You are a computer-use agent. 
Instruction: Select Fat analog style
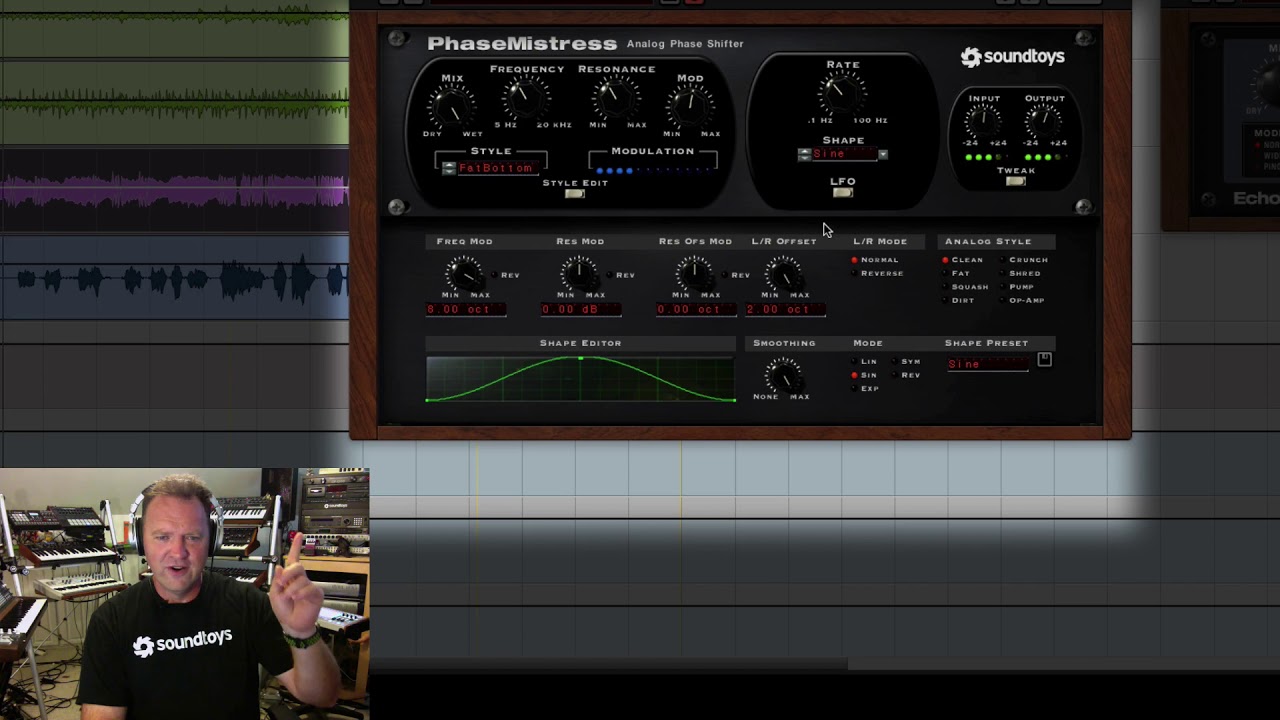956,273
